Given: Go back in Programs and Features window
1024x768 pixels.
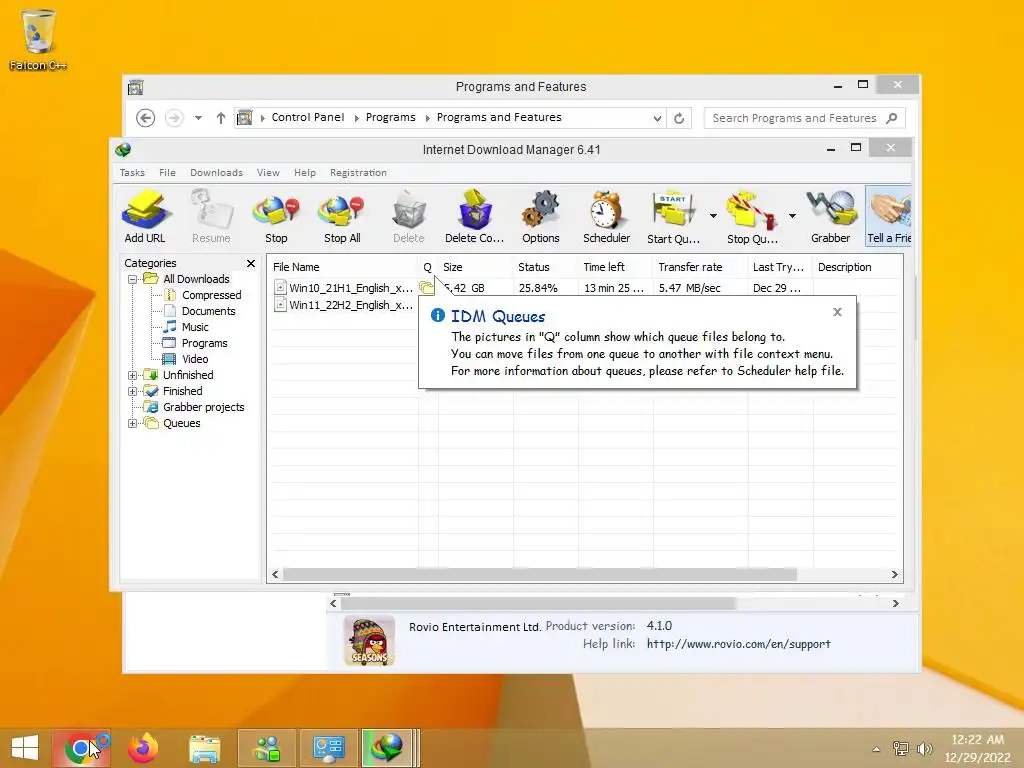Looking at the screenshot, I should pos(146,118).
